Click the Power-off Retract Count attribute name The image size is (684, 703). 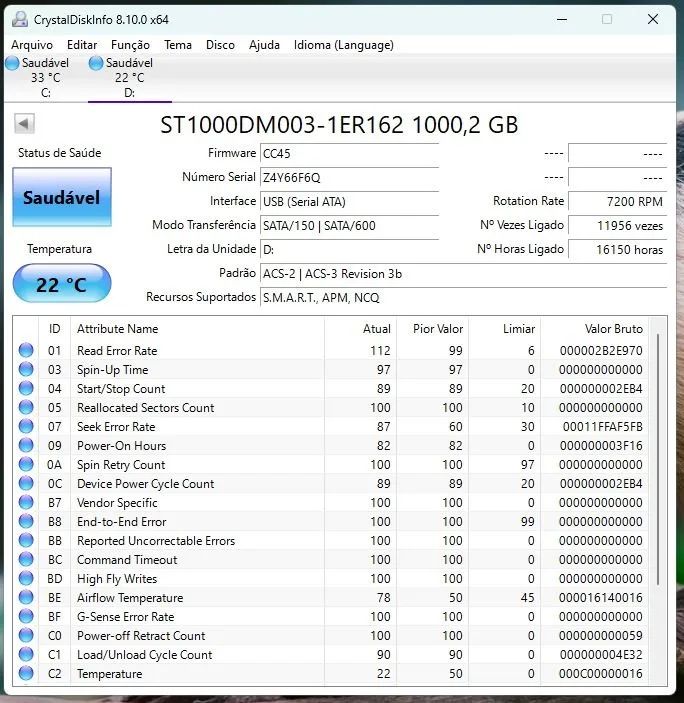[141, 636]
